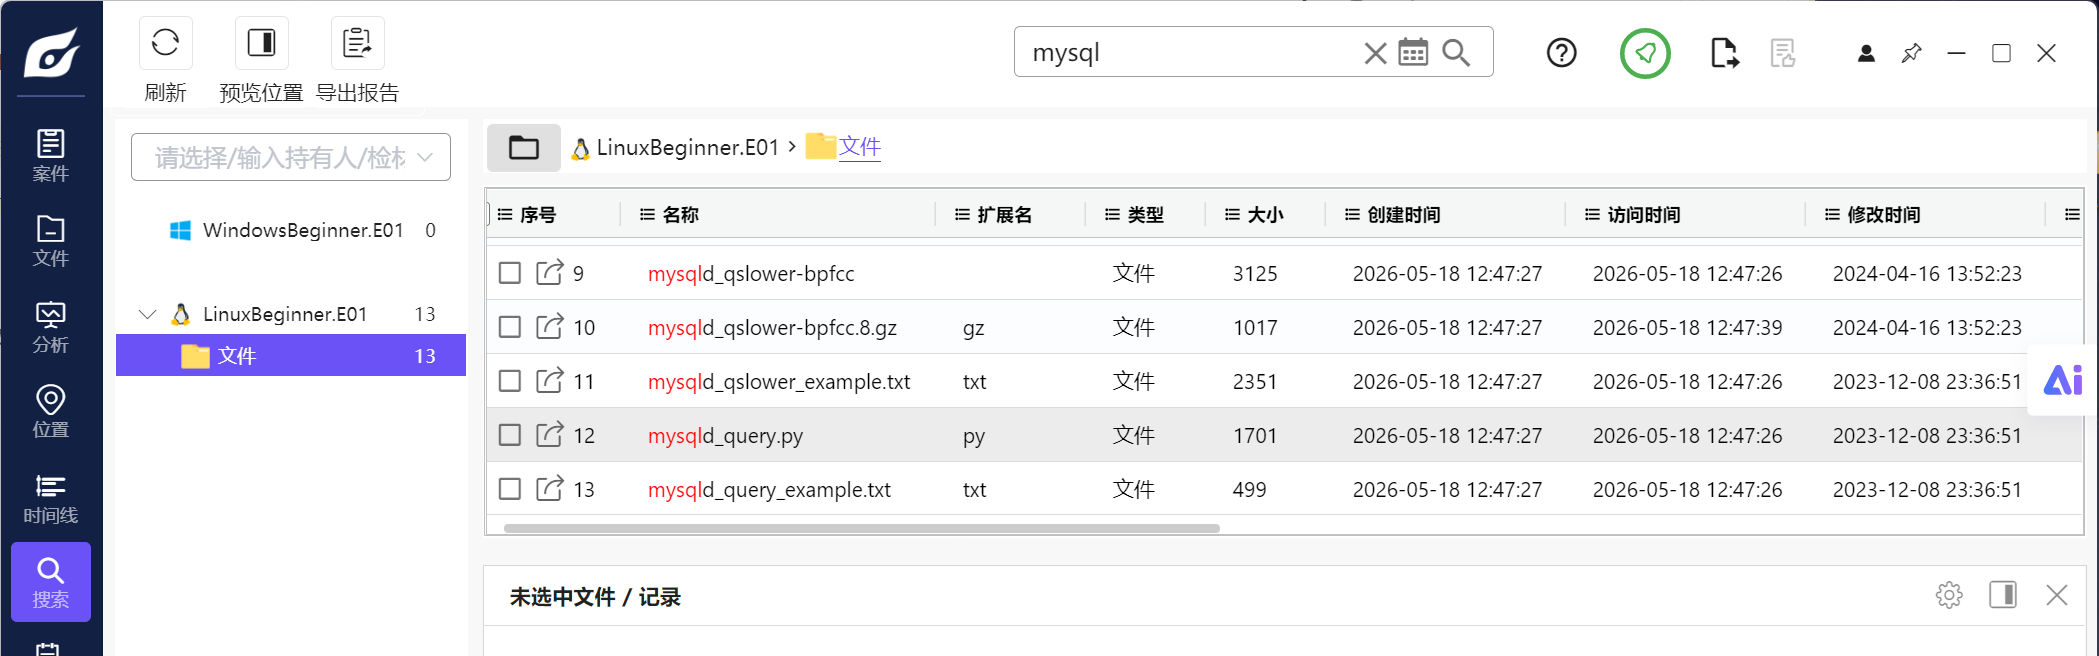Collapse the LinuxBeginner.E01 tree node
2099x656 pixels.
[x=147, y=314]
